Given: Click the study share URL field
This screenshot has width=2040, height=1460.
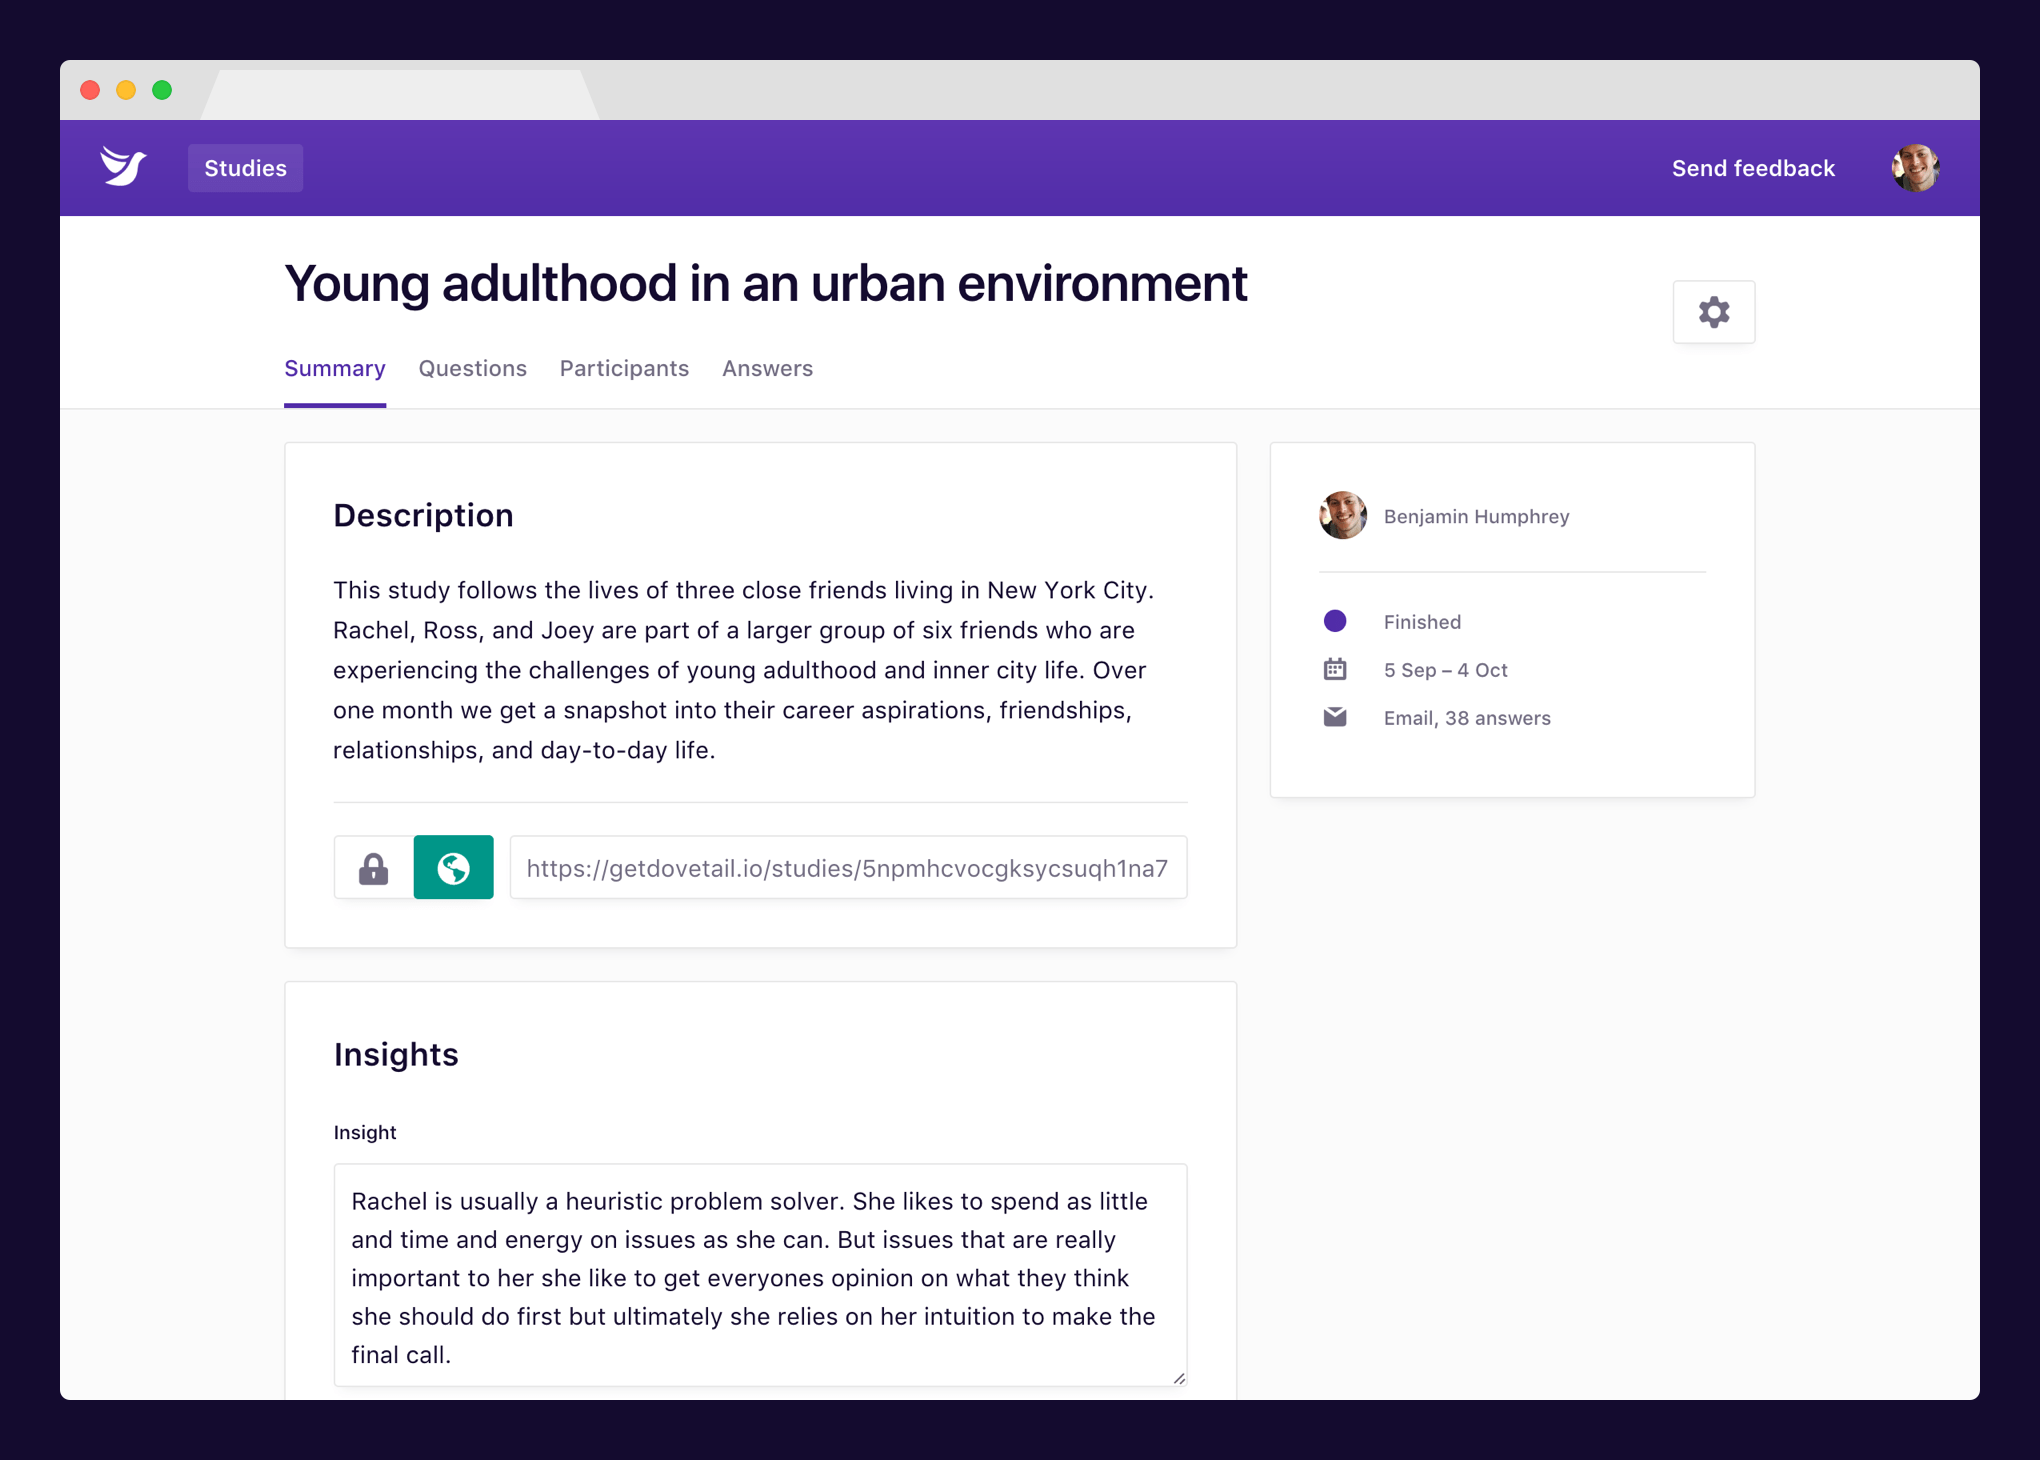Looking at the screenshot, I should [847, 868].
